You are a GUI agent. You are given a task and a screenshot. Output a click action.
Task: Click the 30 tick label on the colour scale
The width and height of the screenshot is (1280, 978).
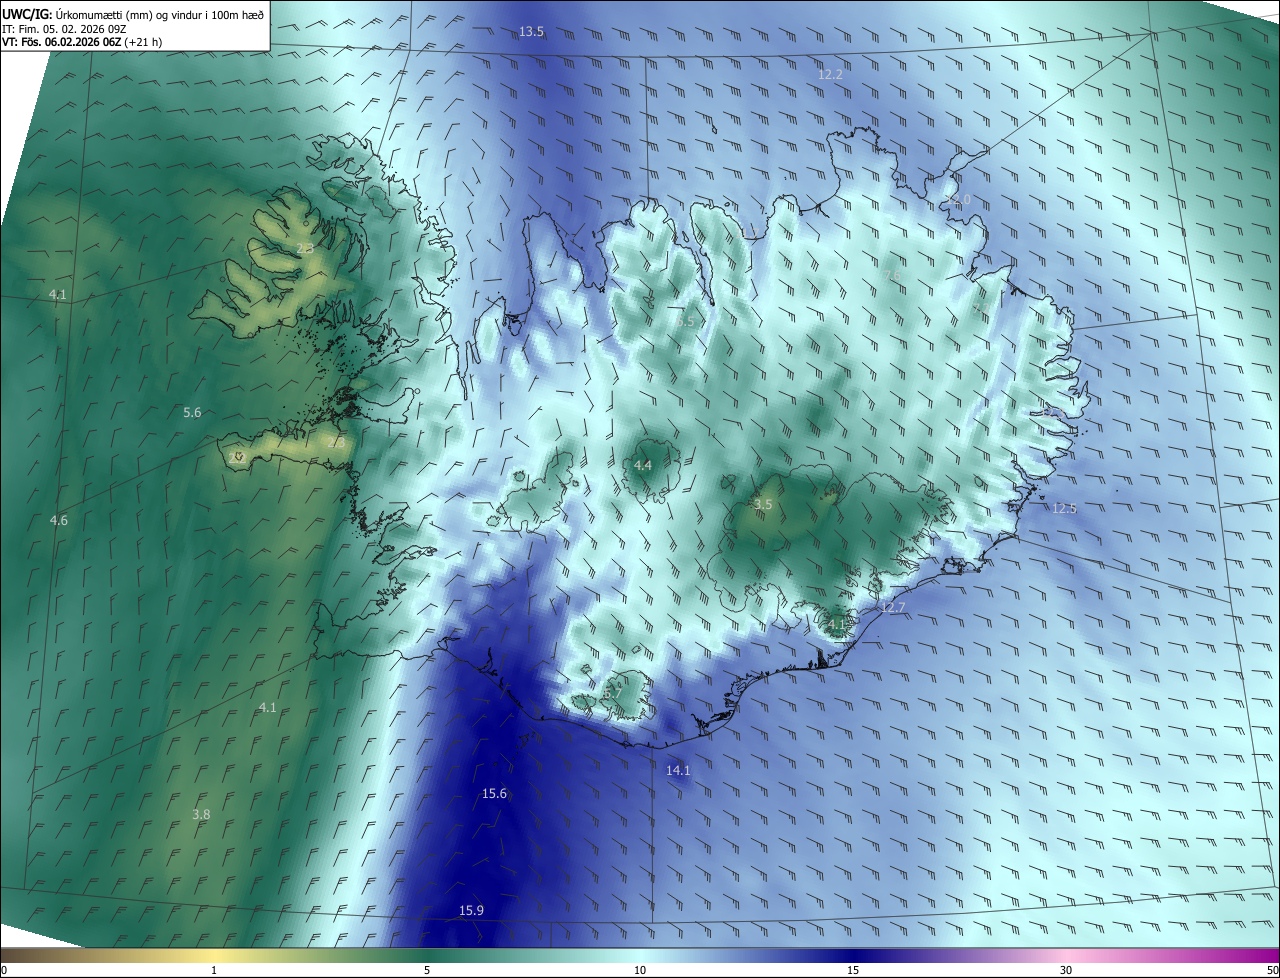(1066, 970)
